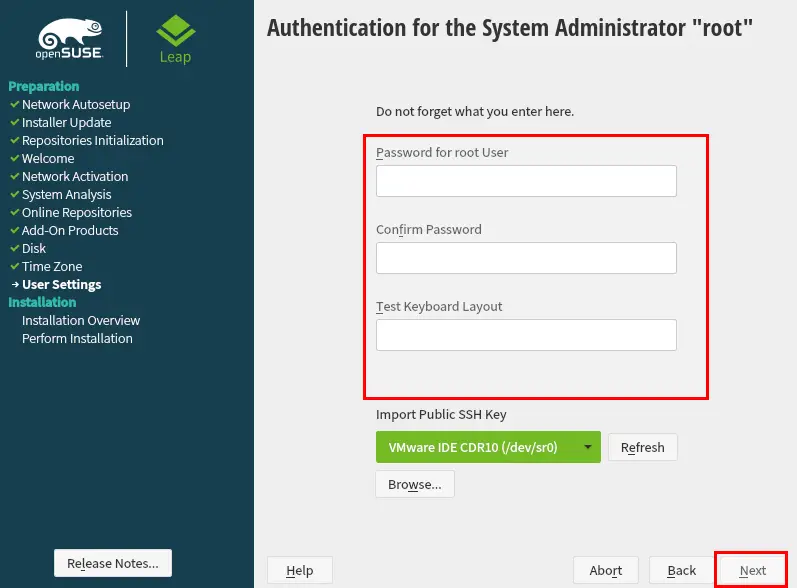Click the openSUSE chameleon logo
The height and width of the screenshot is (588, 797).
tap(70, 39)
